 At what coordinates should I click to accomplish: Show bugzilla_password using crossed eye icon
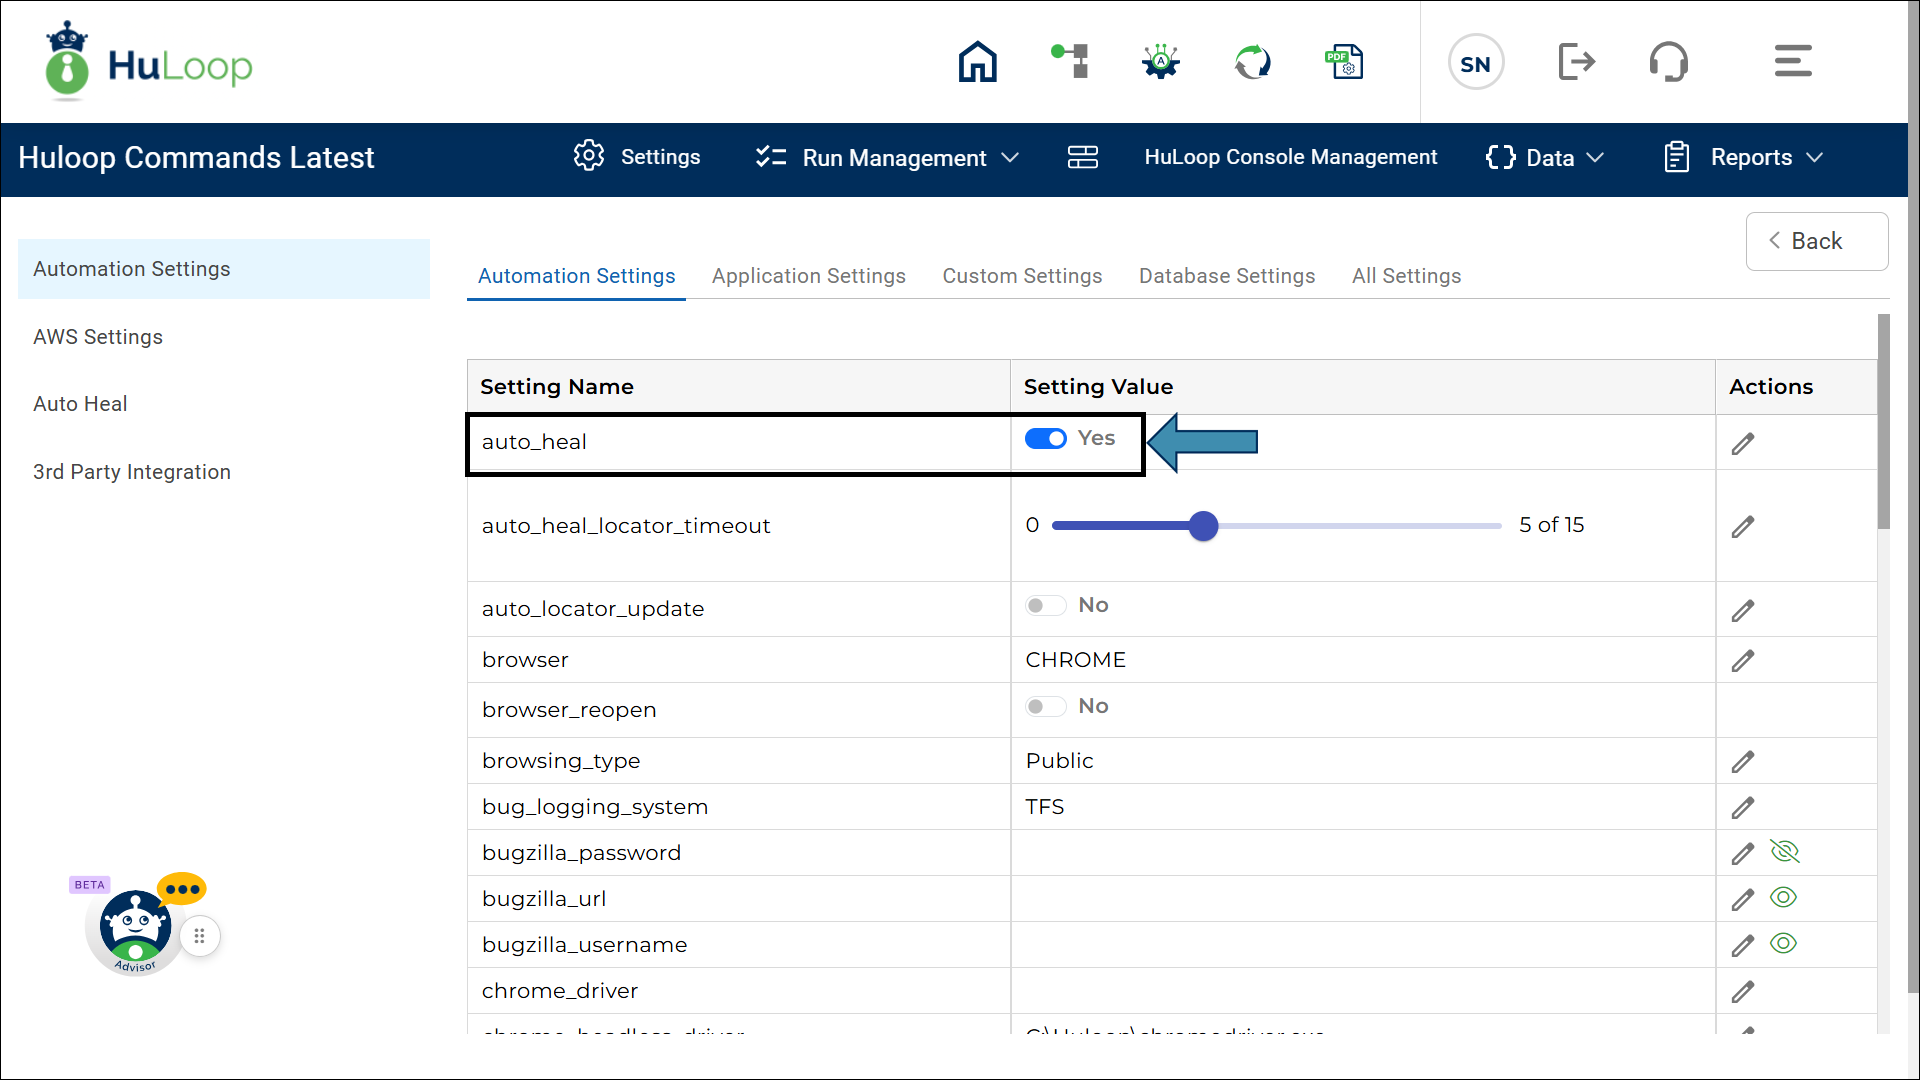pos(1784,852)
